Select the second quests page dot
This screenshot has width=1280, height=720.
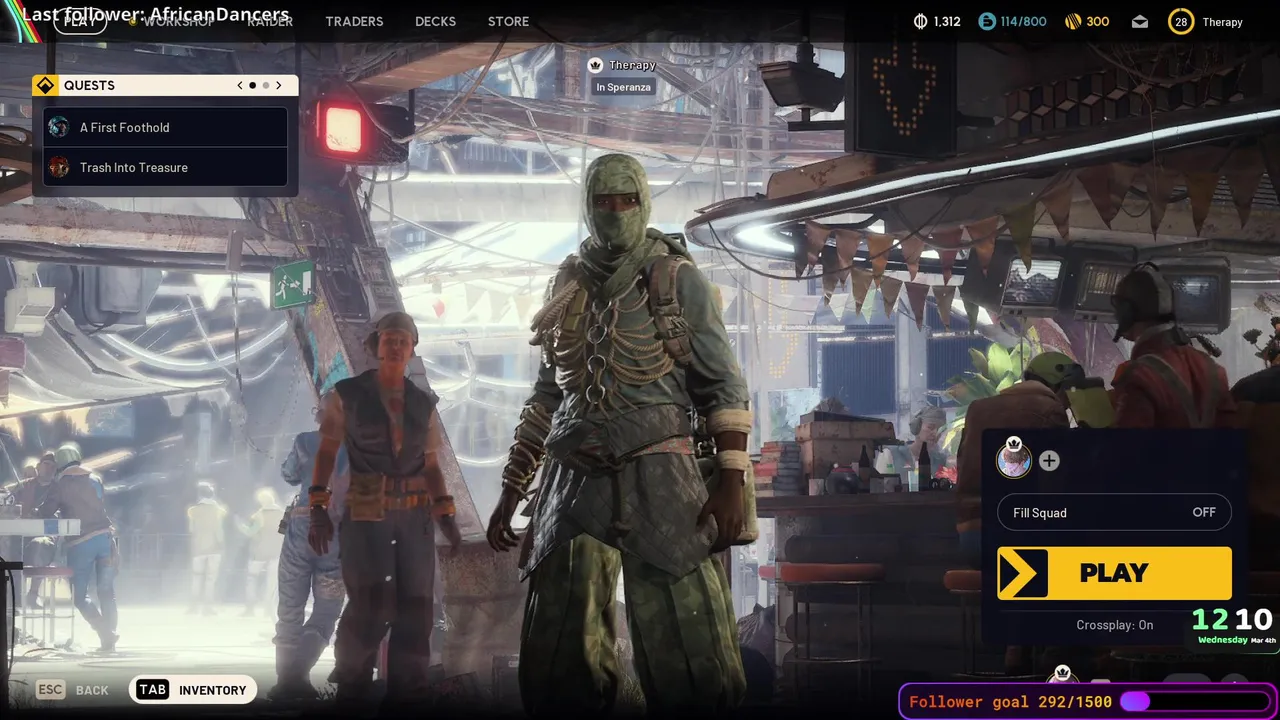[x=265, y=85]
